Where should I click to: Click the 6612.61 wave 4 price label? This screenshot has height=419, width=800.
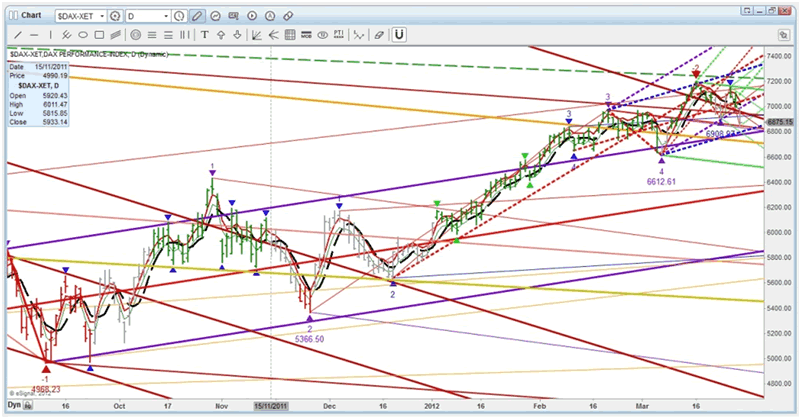tap(661, 181)
